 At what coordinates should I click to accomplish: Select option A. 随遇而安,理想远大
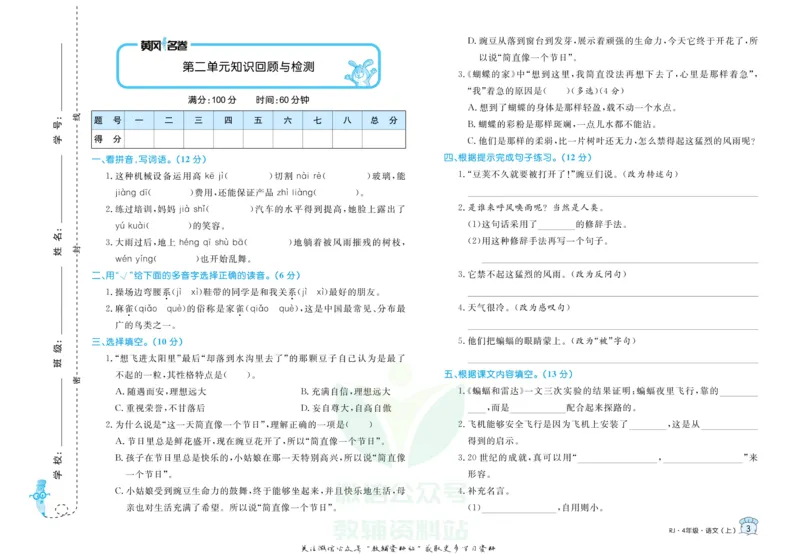[161, 392]
